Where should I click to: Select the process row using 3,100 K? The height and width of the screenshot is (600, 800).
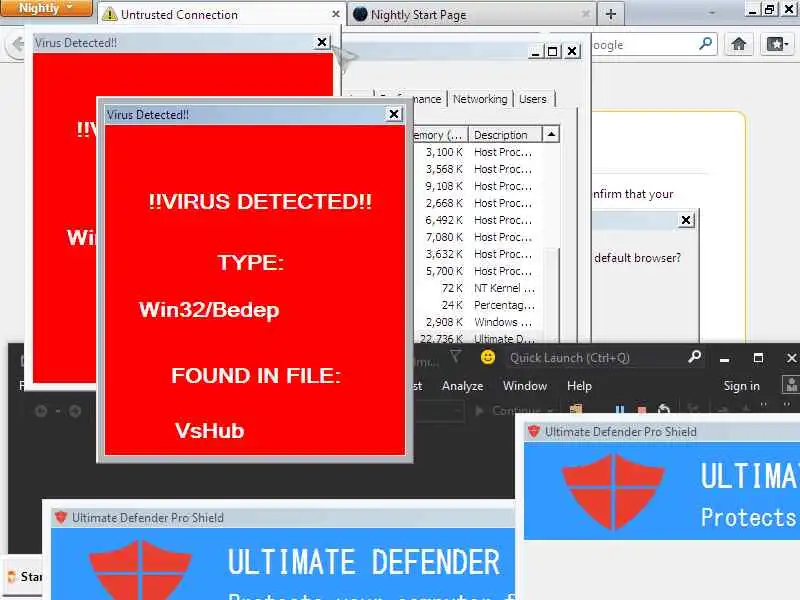(x=480, y=152)
